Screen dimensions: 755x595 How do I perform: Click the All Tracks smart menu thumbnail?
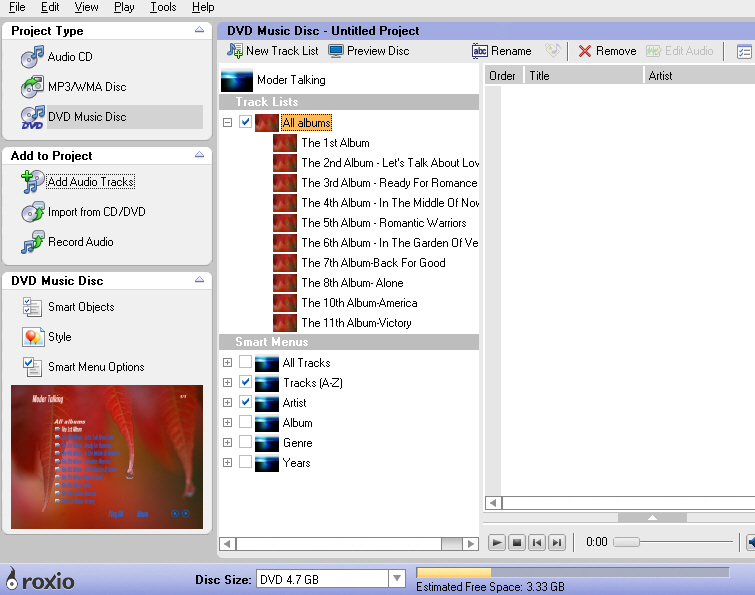click(267, 363)
